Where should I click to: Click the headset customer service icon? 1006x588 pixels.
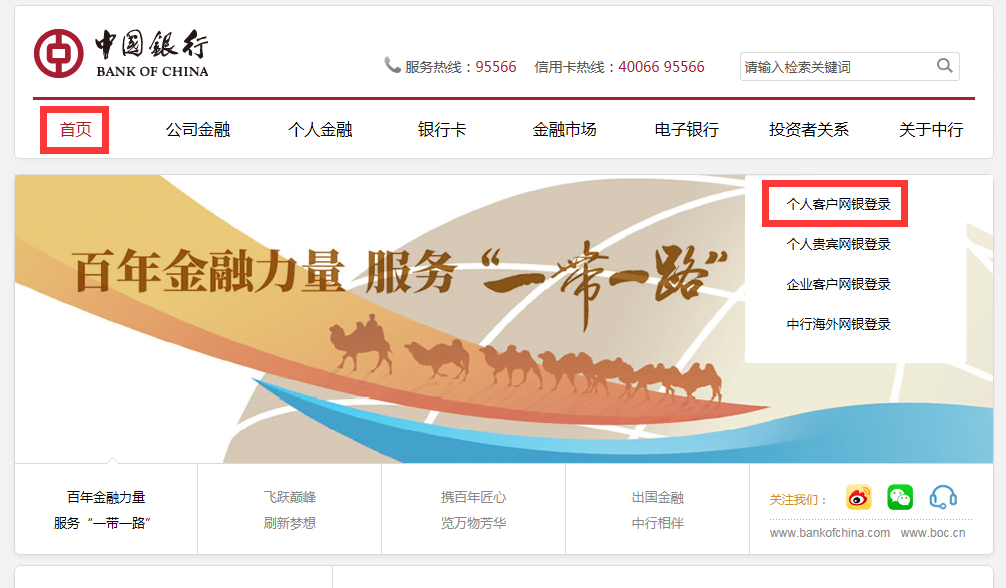point(943,497)
